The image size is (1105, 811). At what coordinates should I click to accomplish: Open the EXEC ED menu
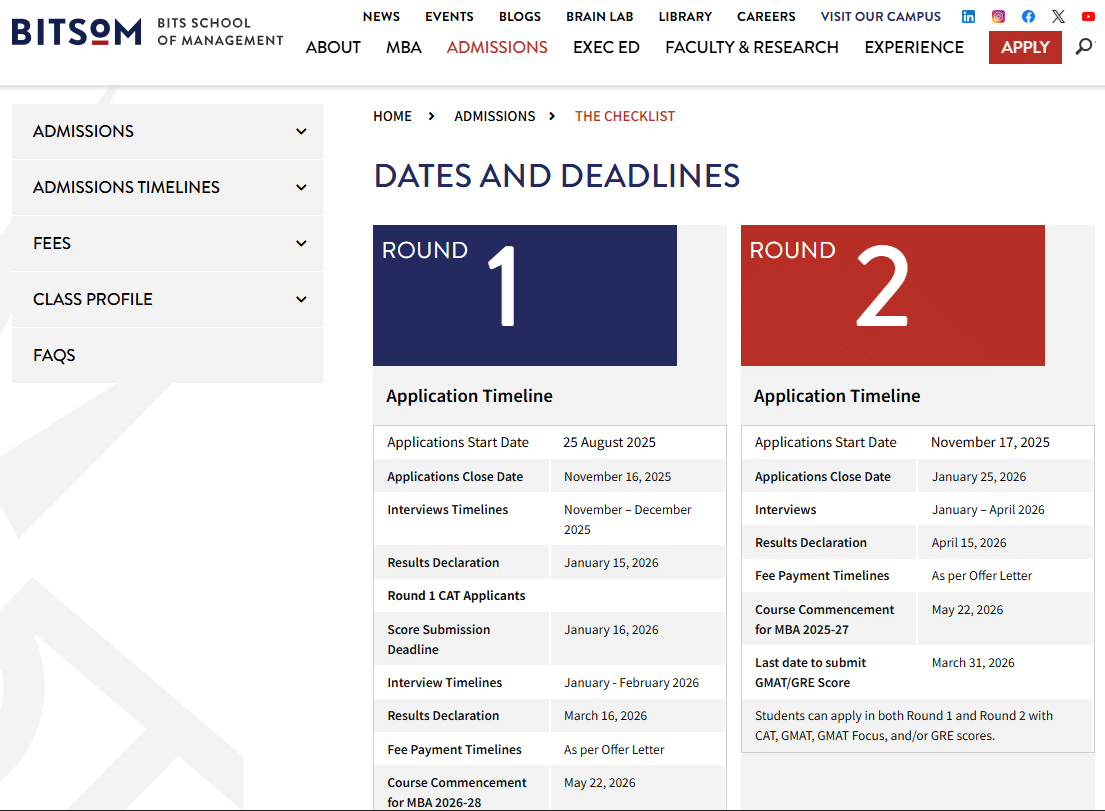coord(606,47)
